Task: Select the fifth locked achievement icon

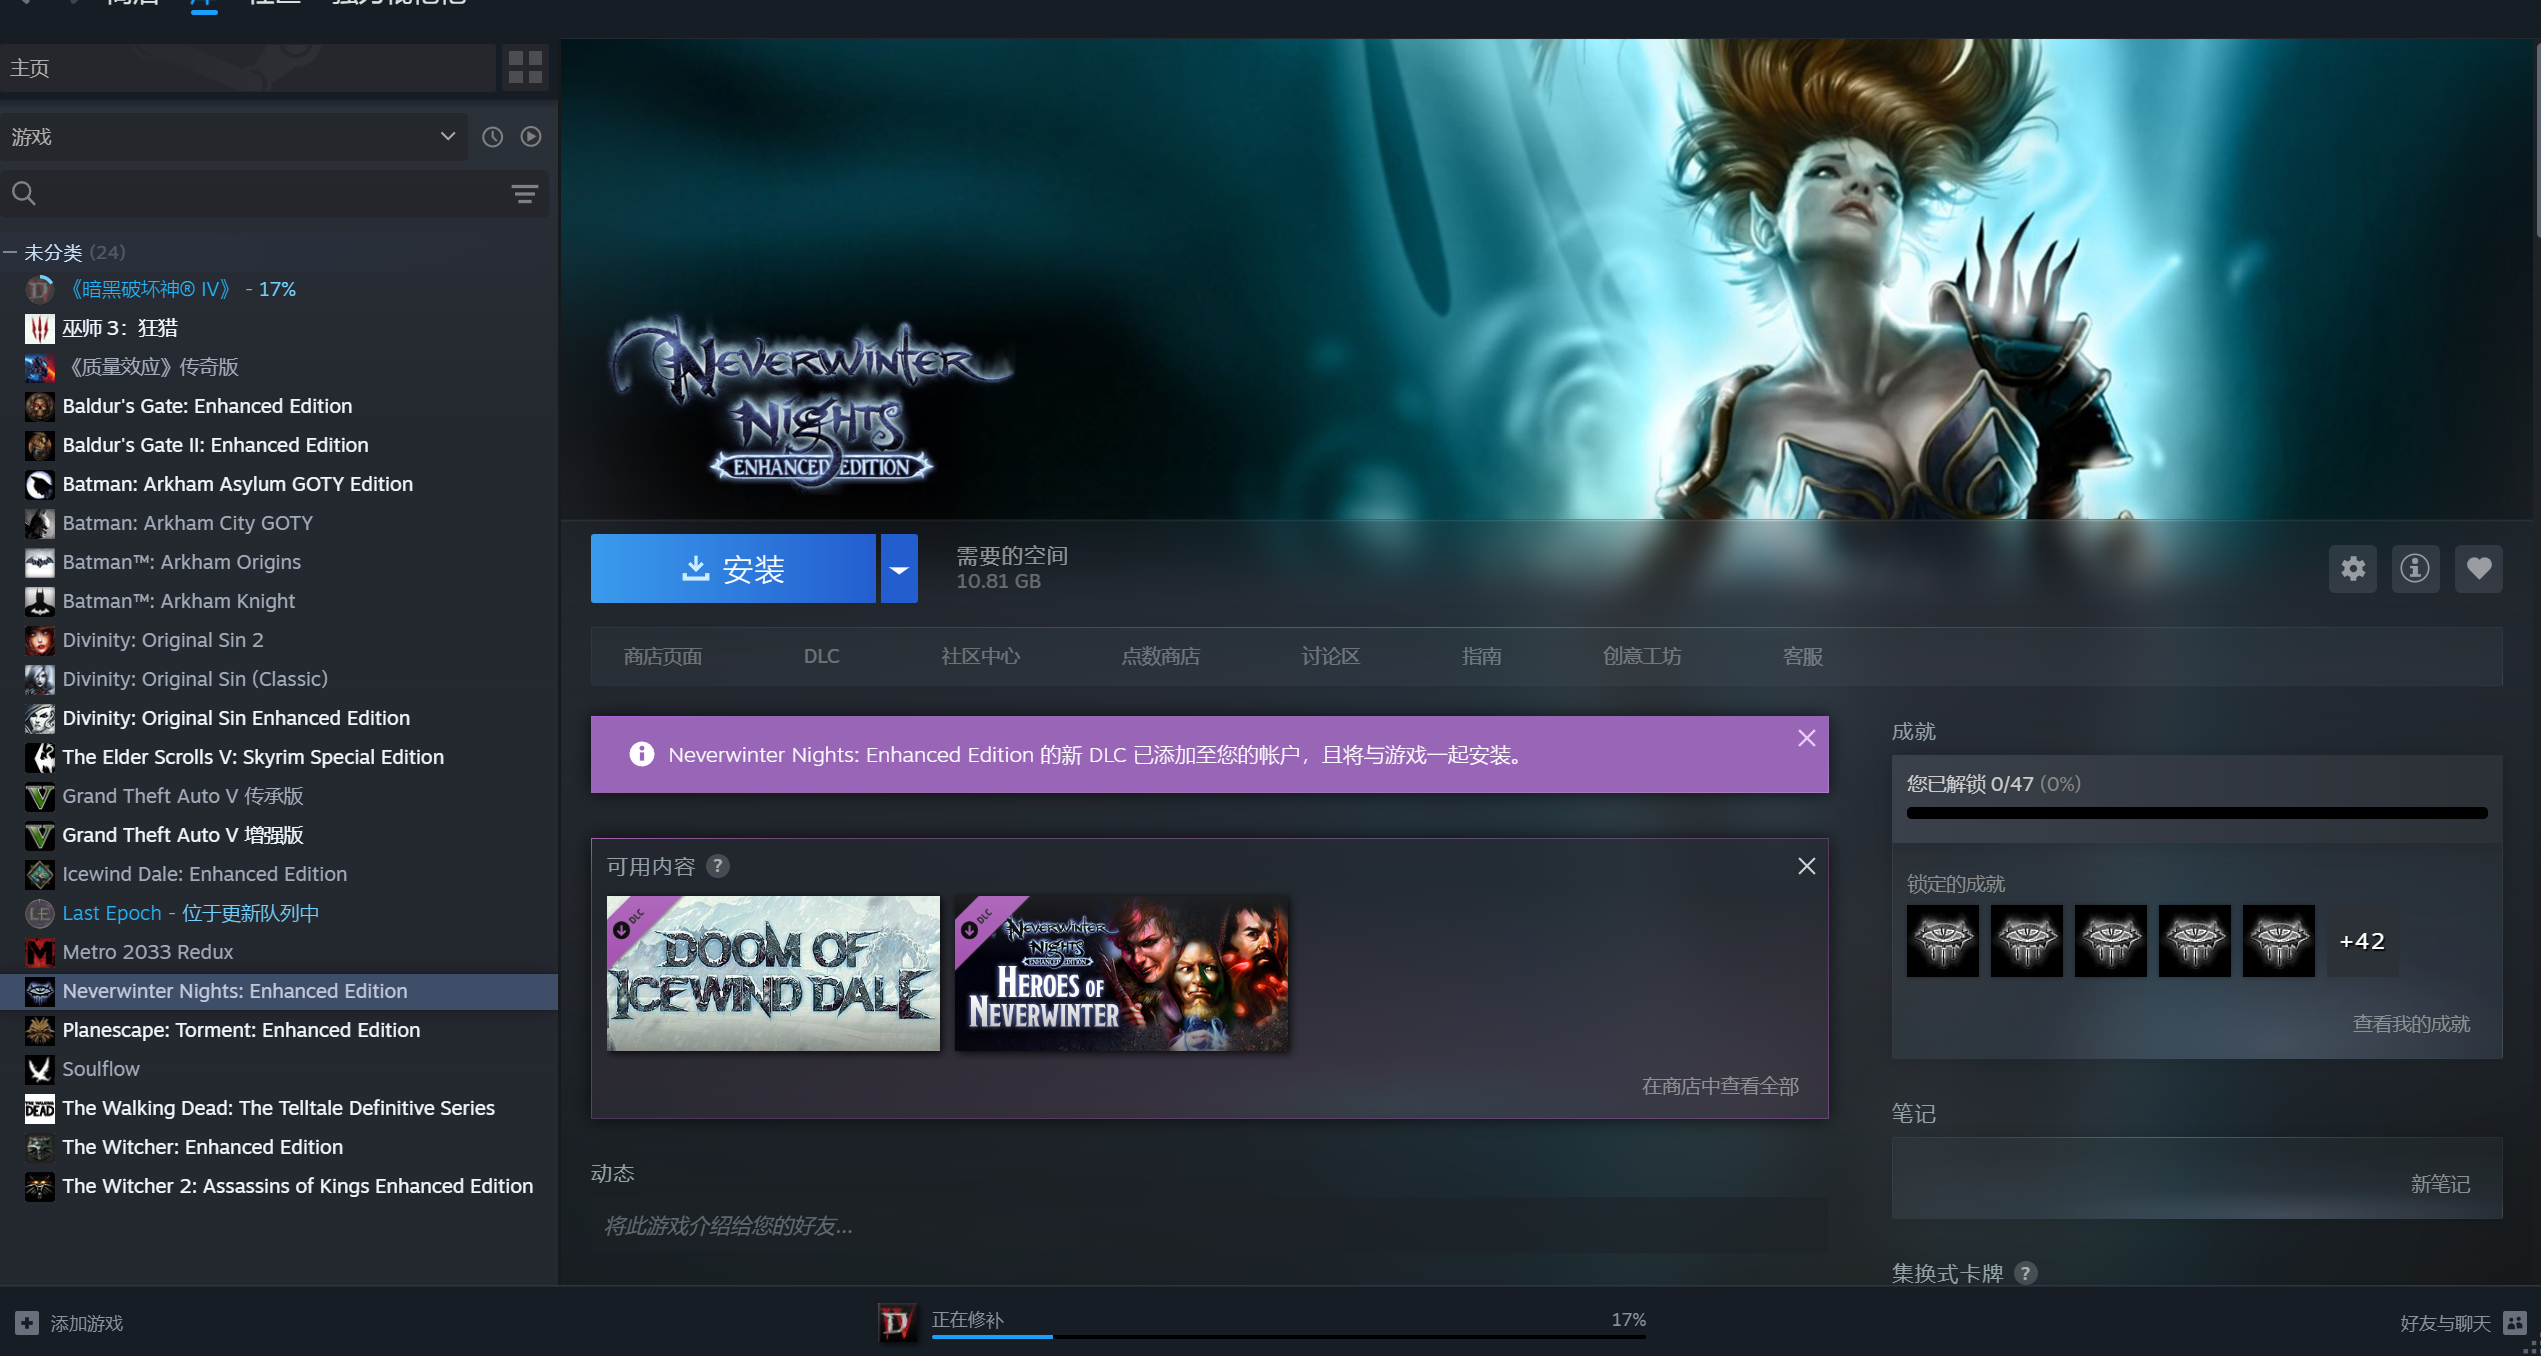Action: [2278, 941]
